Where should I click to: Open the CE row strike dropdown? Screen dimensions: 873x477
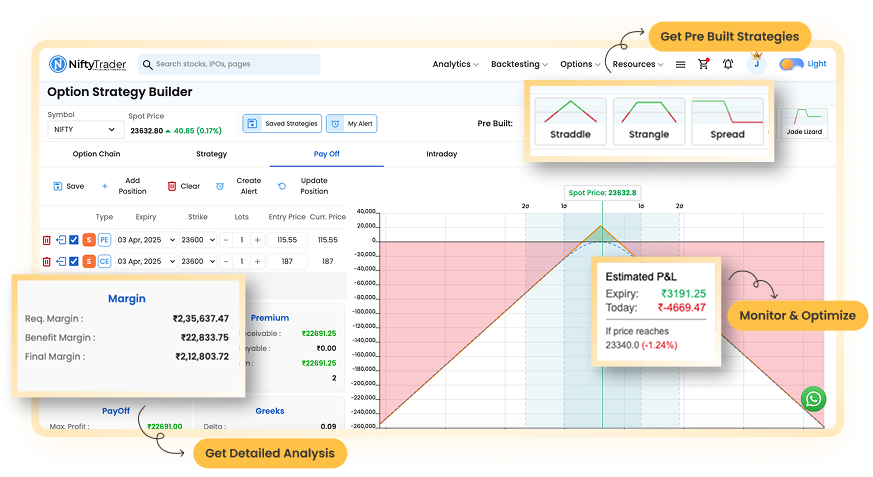pos(196,261)
